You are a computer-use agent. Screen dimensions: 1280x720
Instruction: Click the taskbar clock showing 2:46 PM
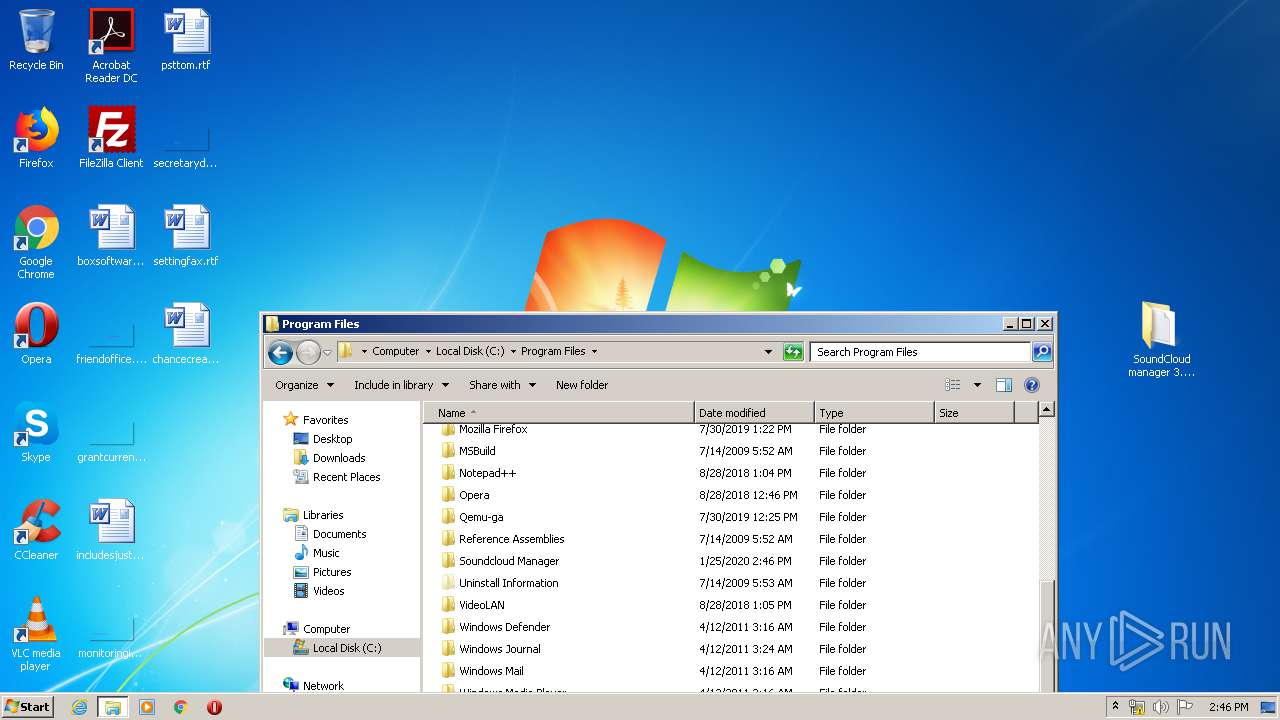pyautogui.click(x=1228, y=707)
